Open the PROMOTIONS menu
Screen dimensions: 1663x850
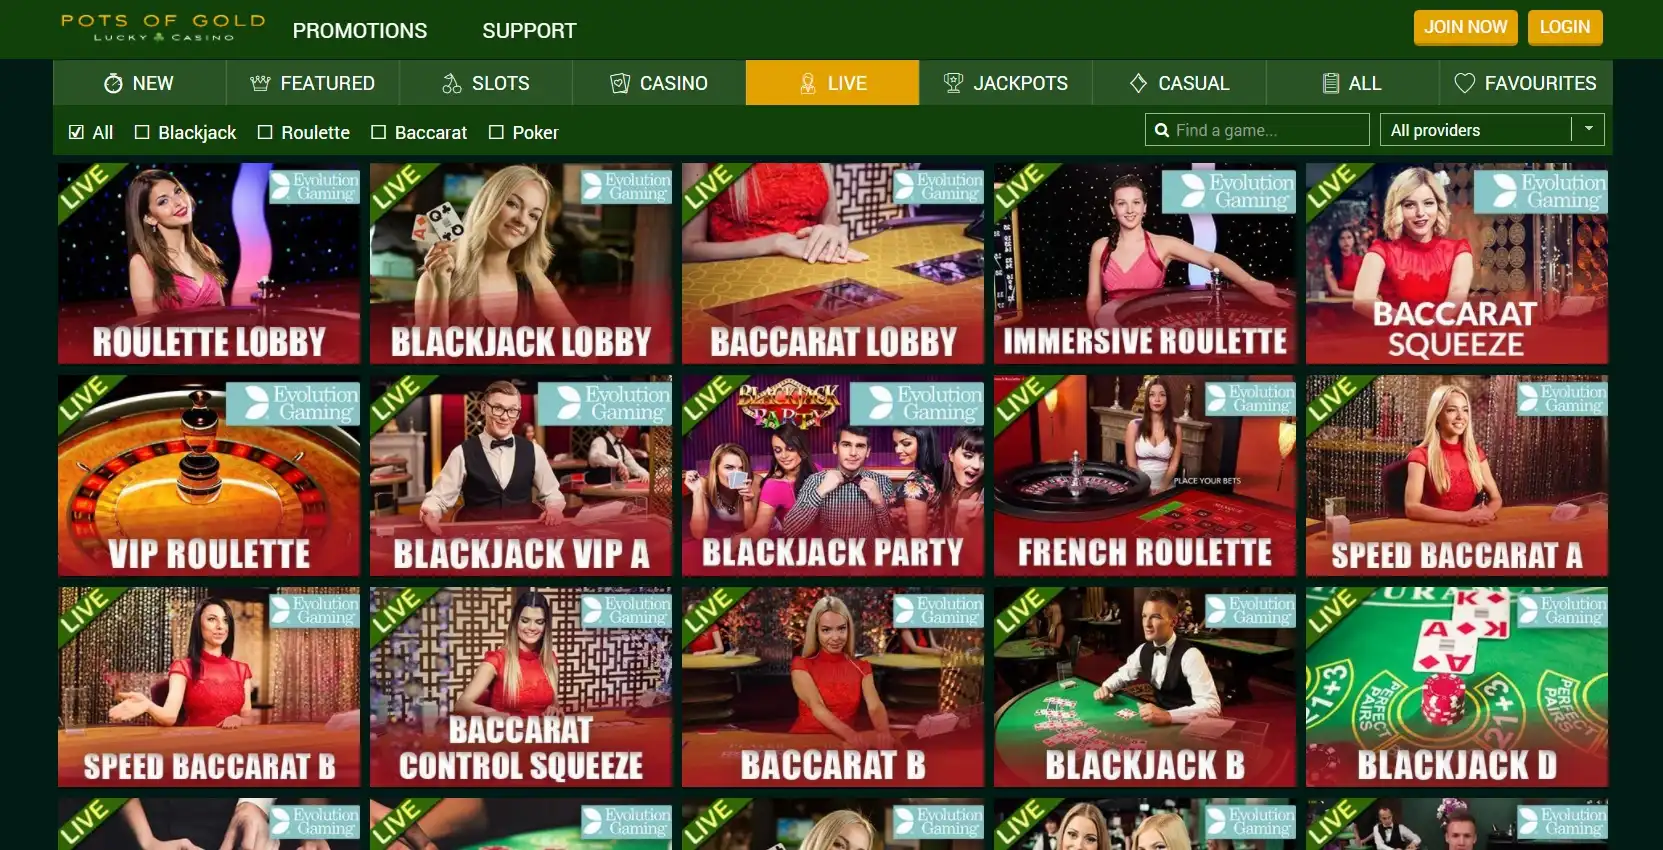pyautogui.click(x=360, y=31)
